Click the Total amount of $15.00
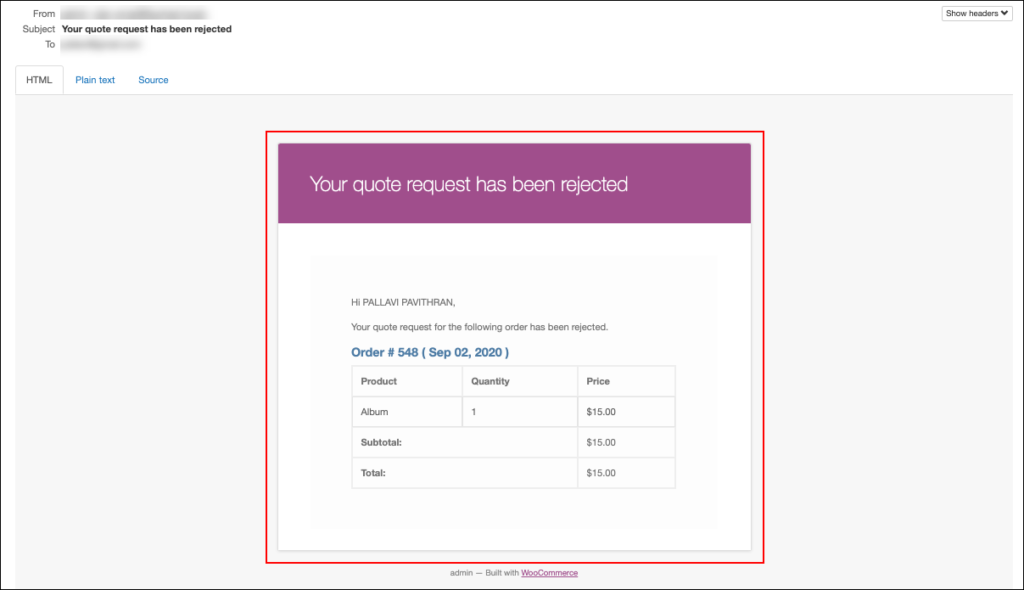 (x=600, y=473)
